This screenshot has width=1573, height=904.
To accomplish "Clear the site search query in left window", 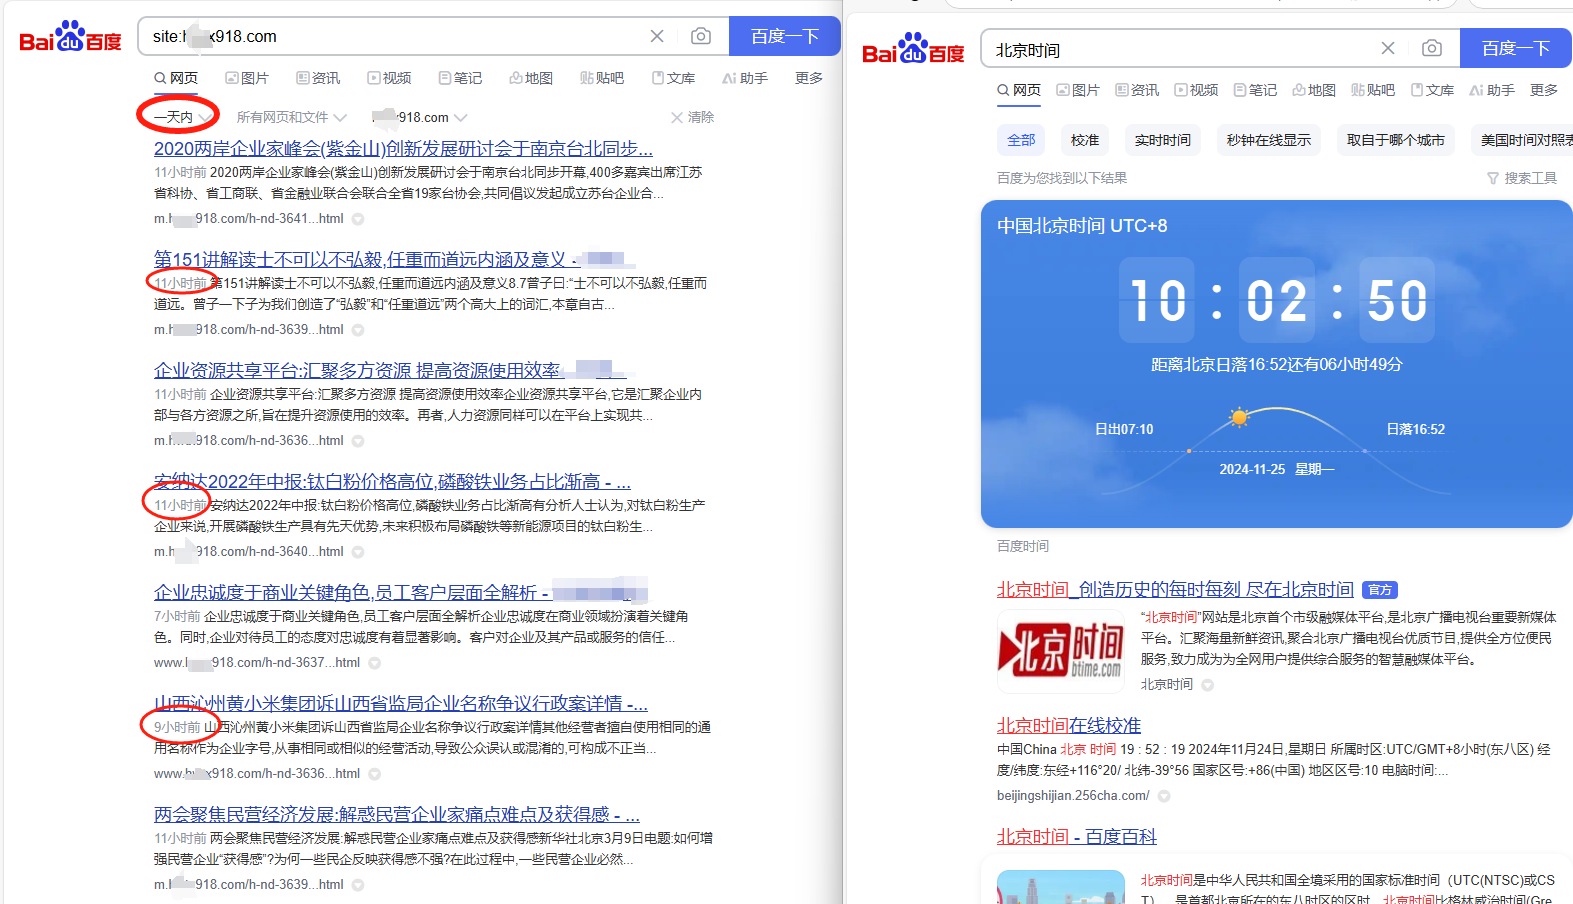I will coord(657,36).
